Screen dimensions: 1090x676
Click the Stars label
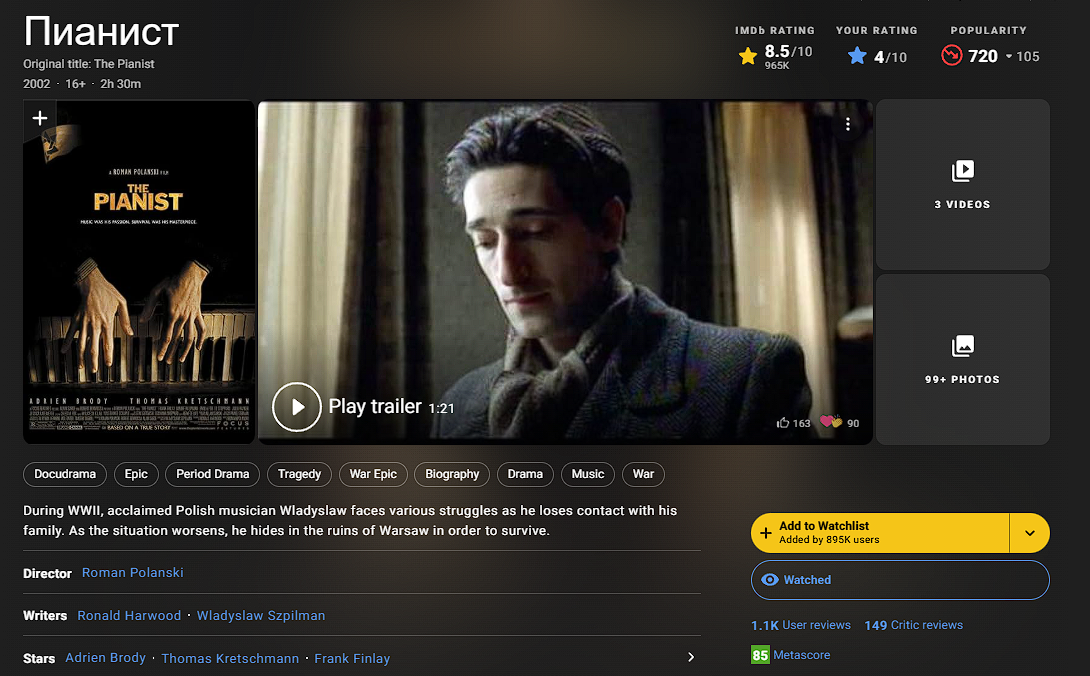pyautogui.click(x=39, y=659)
